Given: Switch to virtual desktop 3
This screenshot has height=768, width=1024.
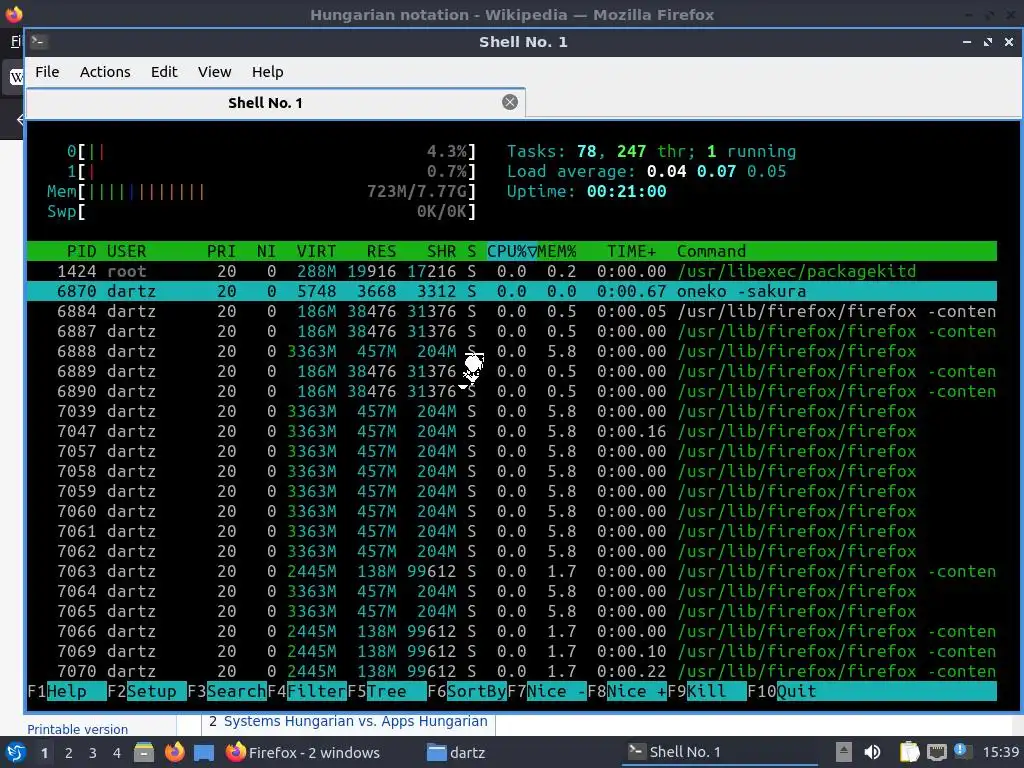Looking at the screenshot, I should (93, 753).
